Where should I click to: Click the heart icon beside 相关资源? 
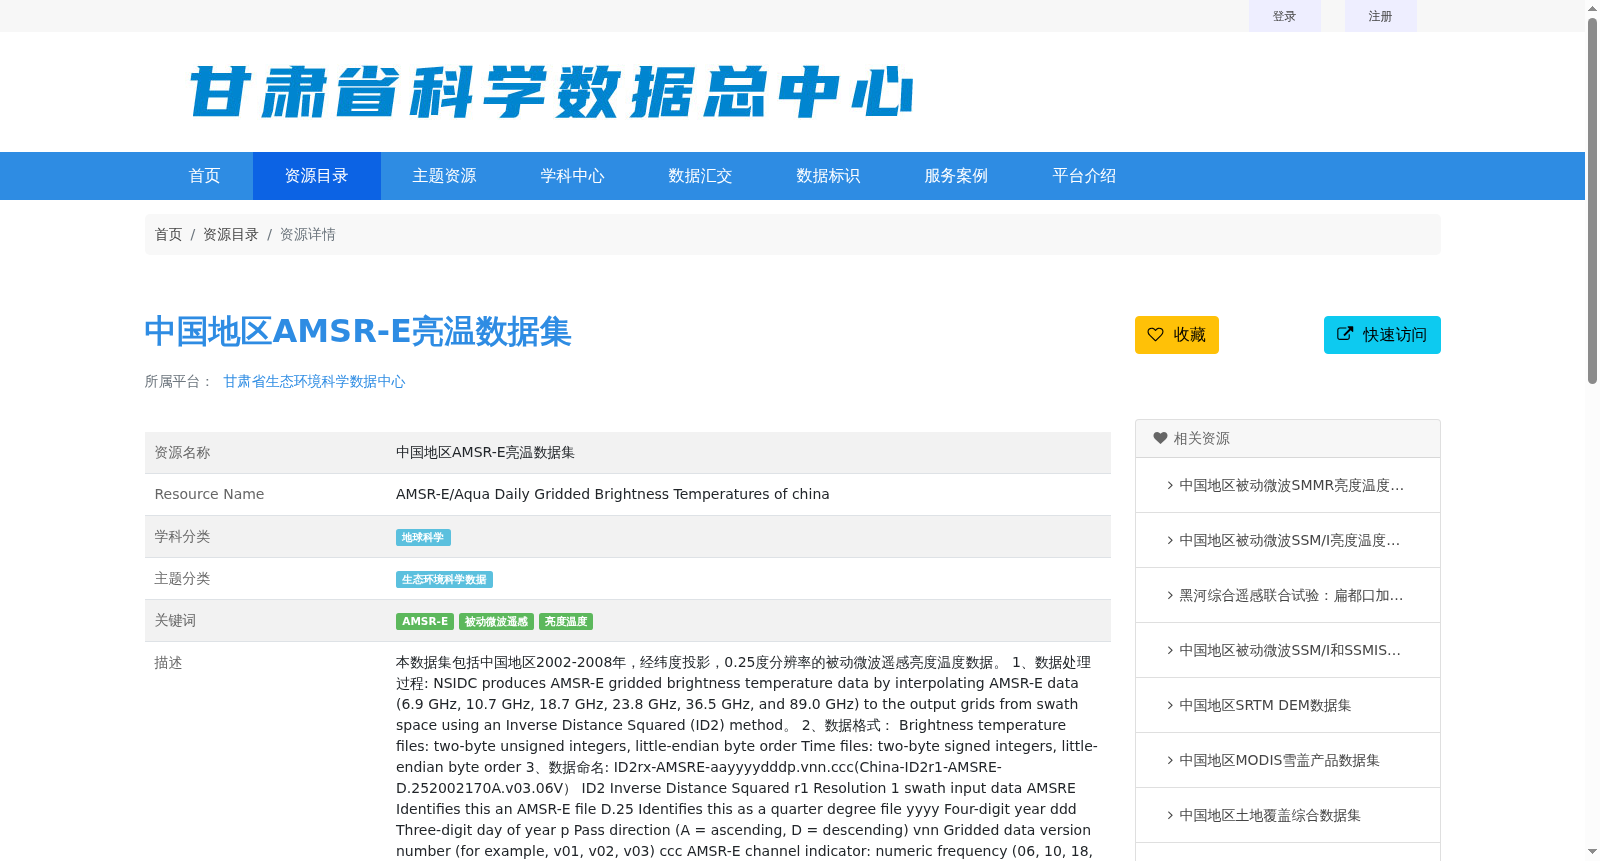pyautogui.click(x=1160, y=438)
